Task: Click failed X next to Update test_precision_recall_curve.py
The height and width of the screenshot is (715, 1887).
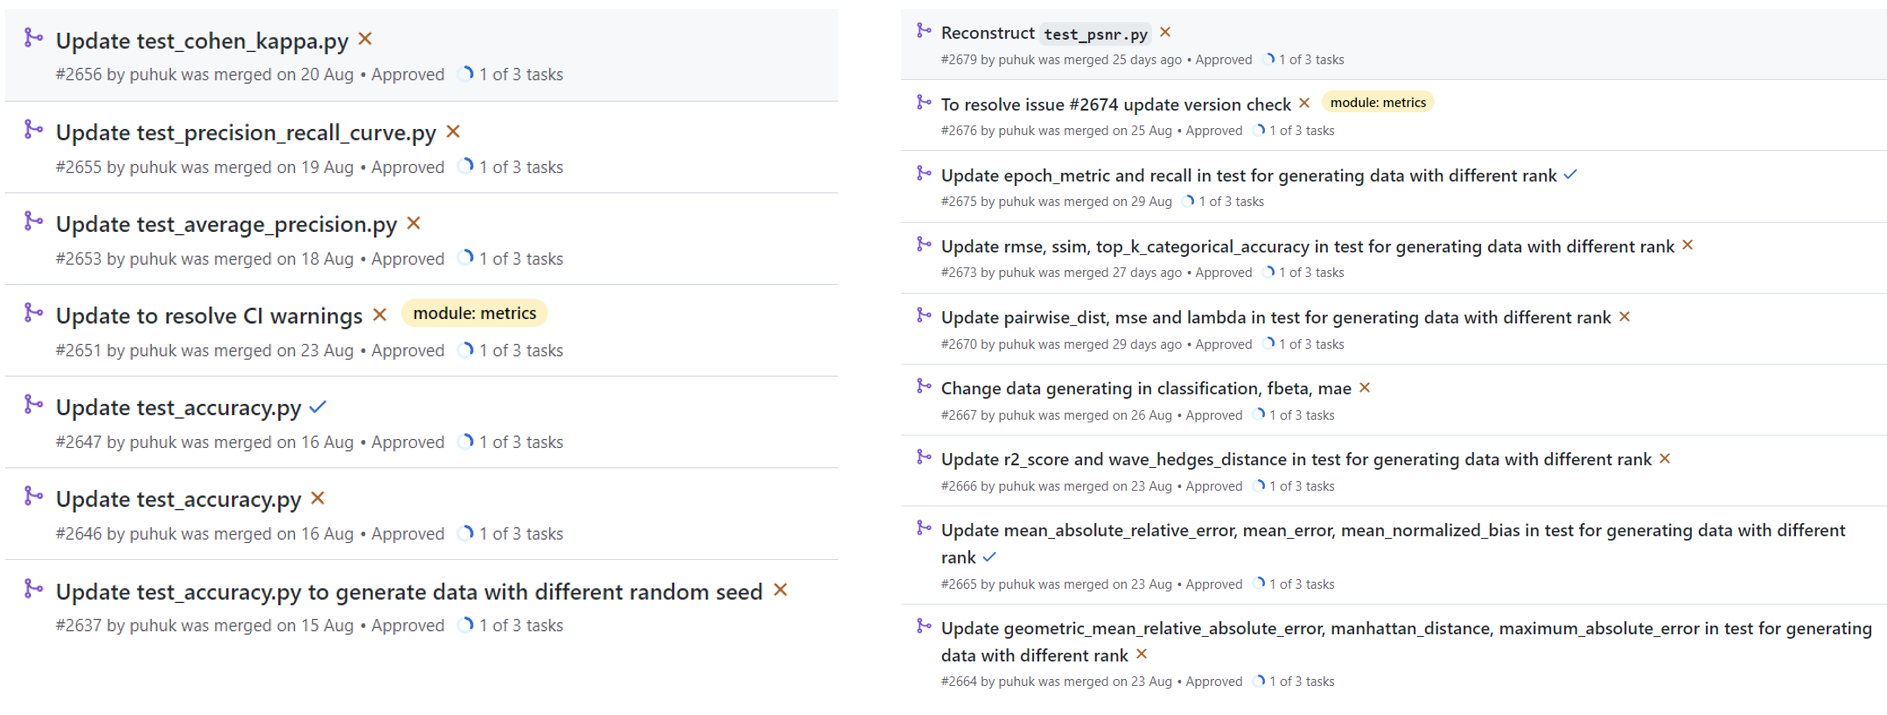Action: (x=453, y=131)
